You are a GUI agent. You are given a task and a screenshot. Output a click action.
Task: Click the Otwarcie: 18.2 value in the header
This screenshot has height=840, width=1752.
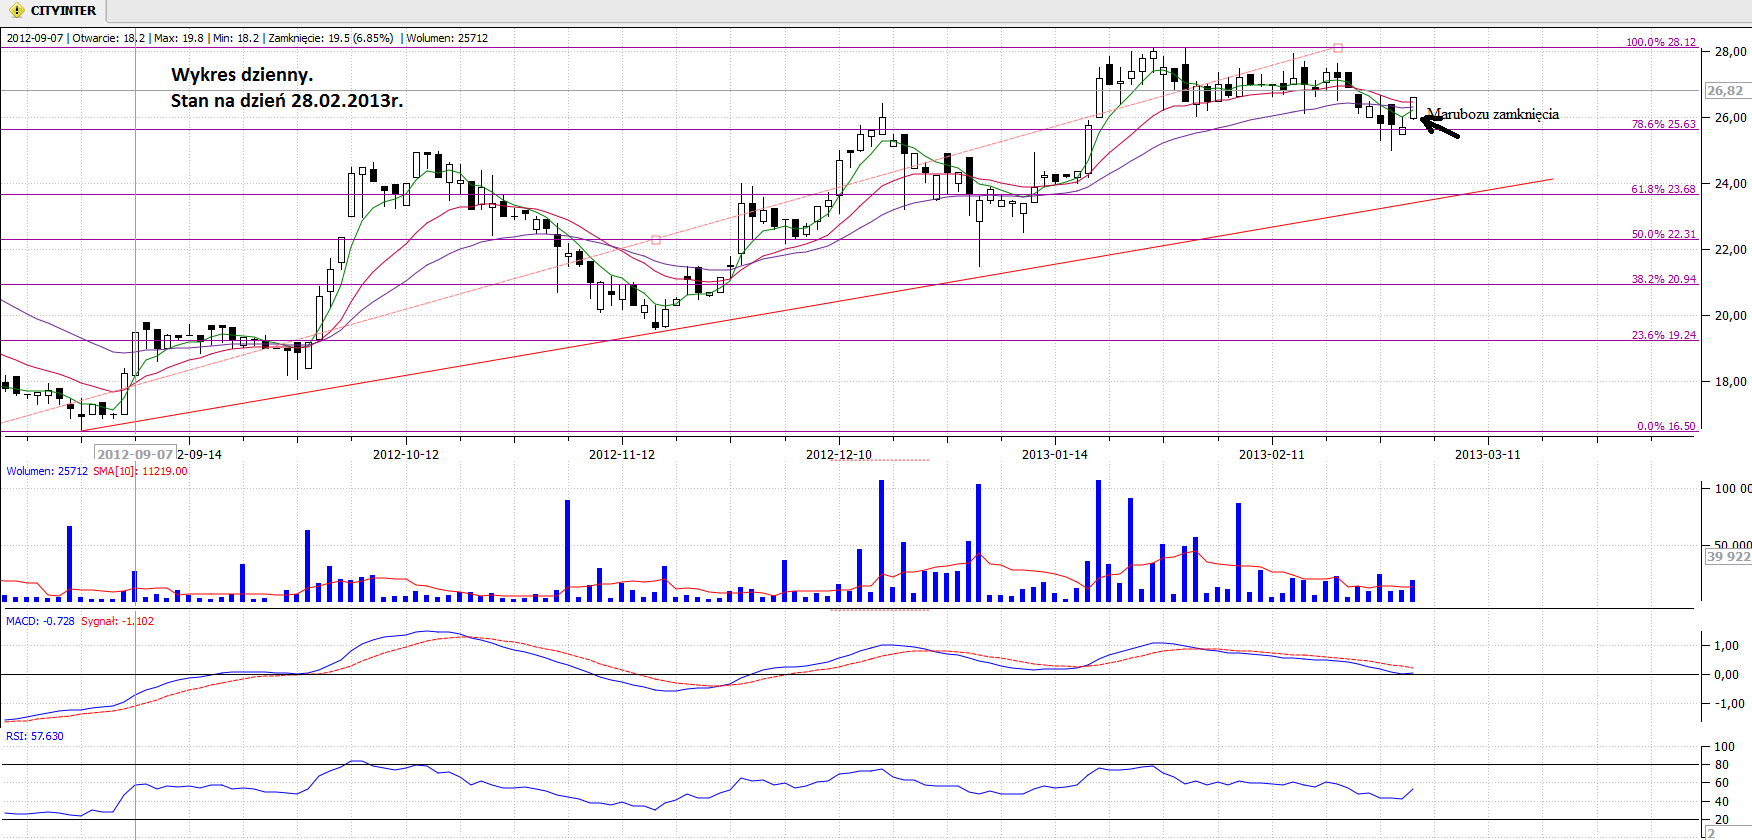pos(108,38)
